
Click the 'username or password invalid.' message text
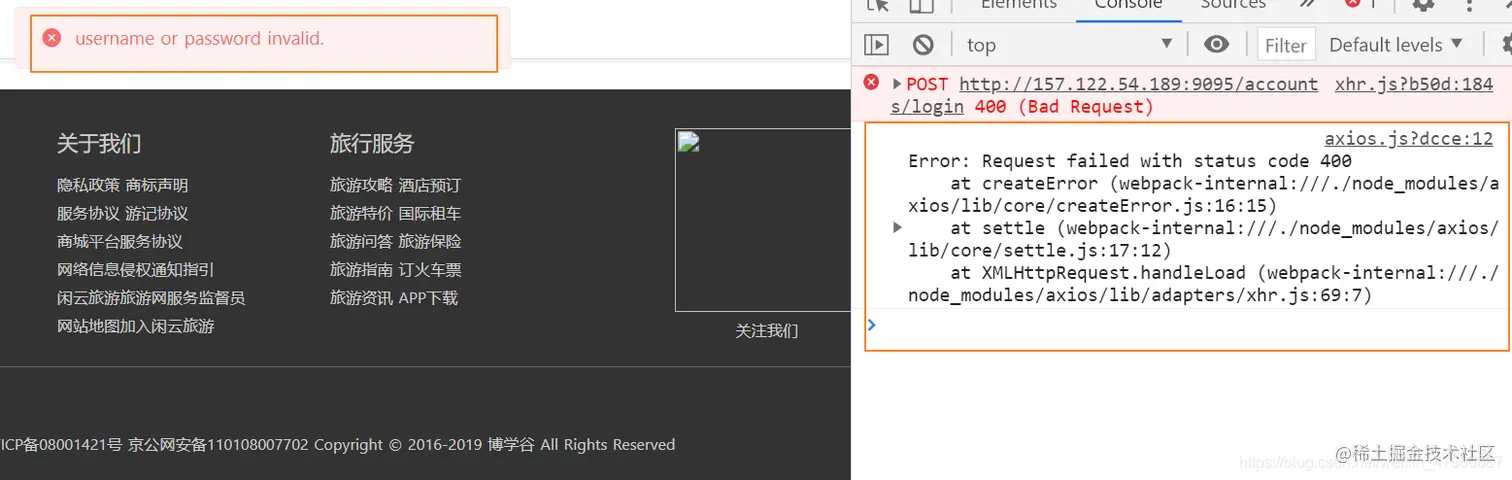point(200,39)
